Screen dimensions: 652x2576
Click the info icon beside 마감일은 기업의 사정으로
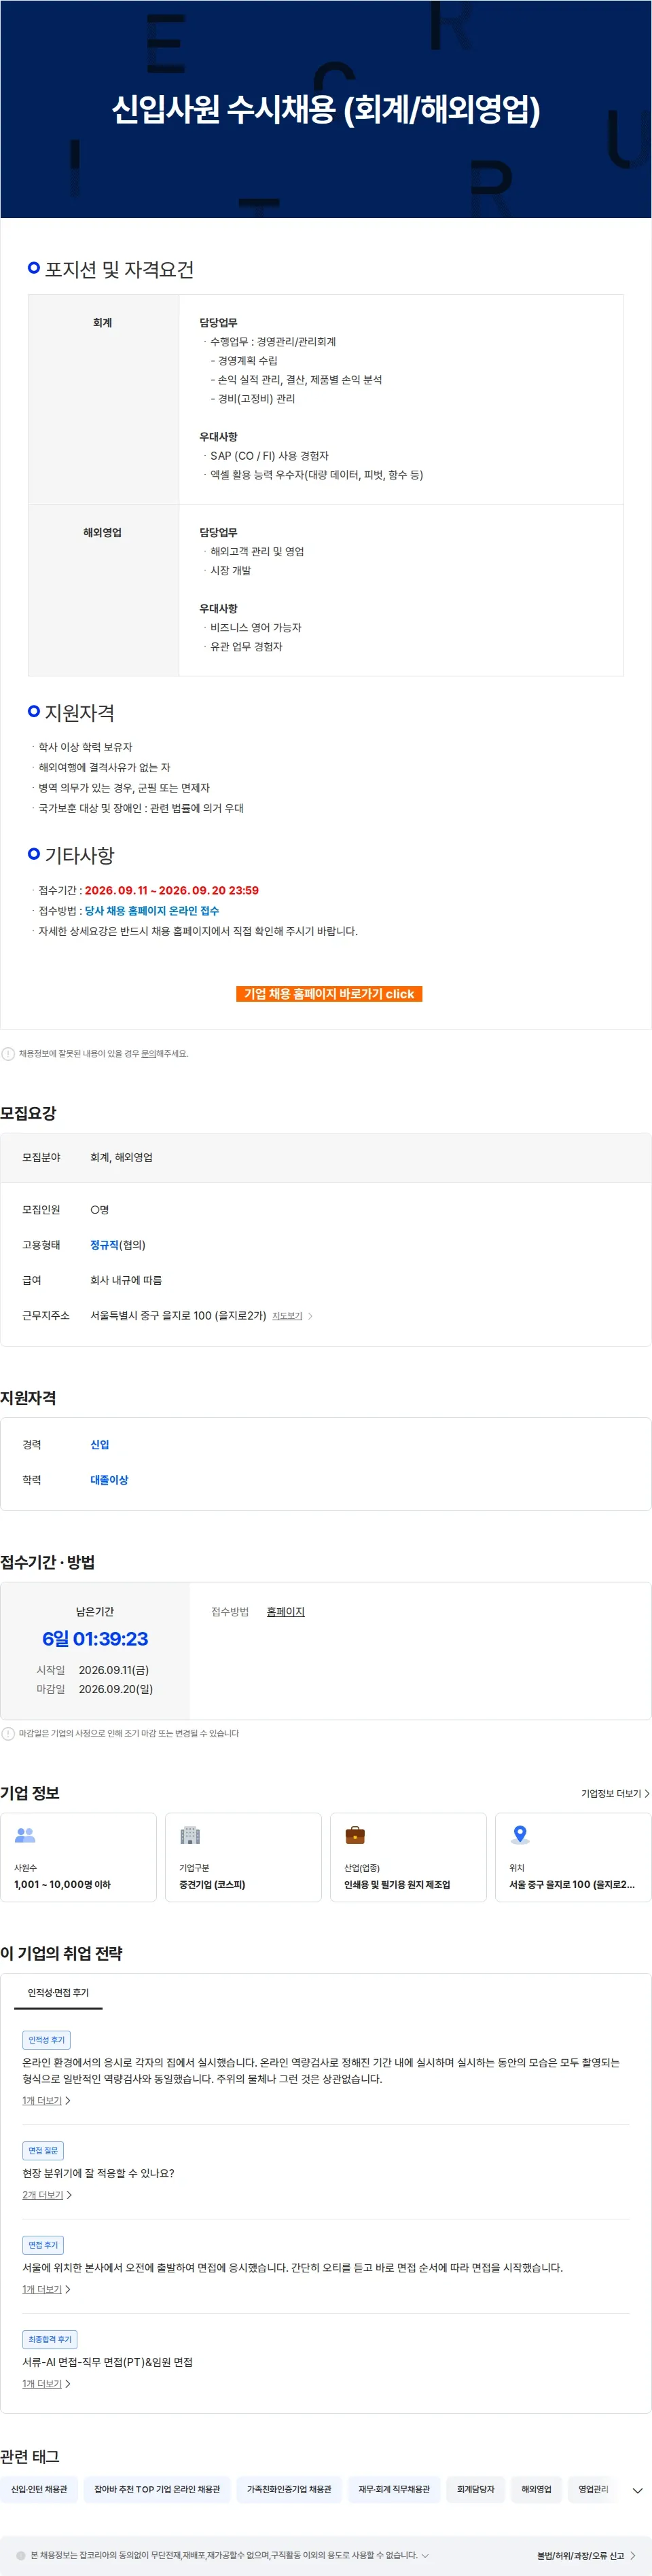tap(8, 1733)
